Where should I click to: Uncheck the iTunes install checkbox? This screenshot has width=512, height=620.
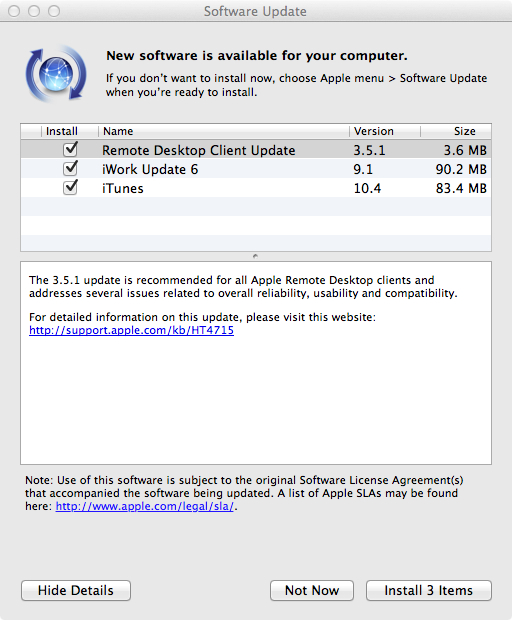[70, 187]
